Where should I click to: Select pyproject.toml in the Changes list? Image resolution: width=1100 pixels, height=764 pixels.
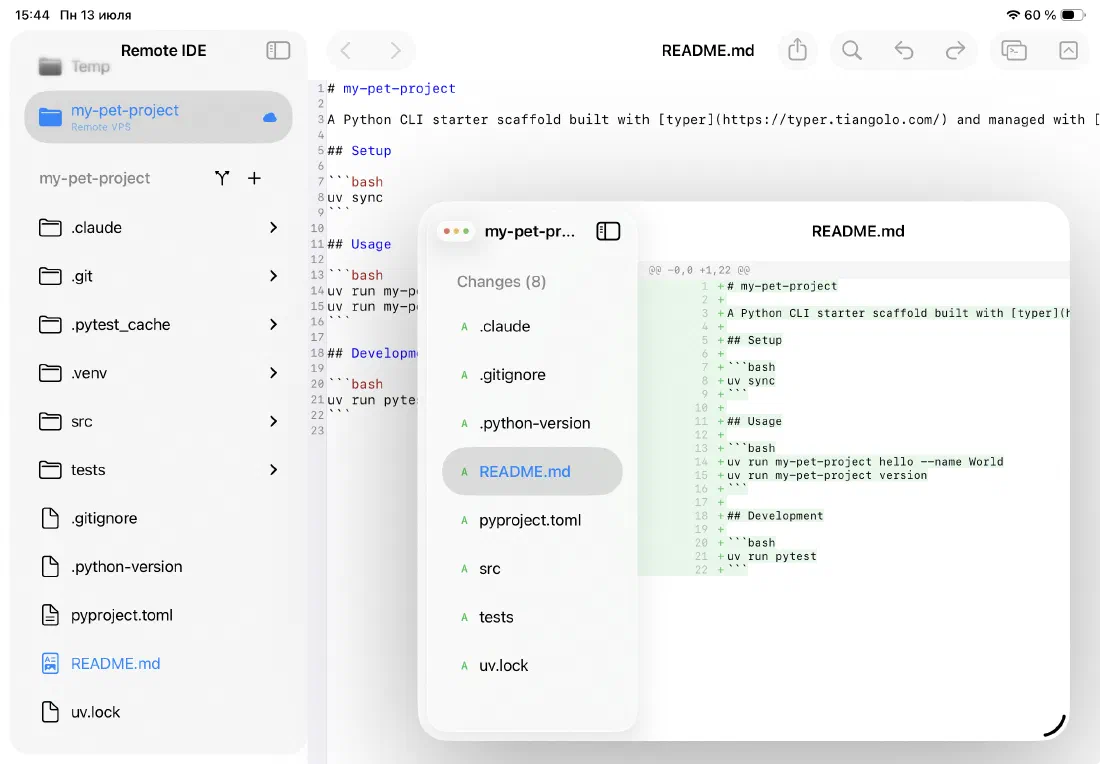[x=532, y=520]
